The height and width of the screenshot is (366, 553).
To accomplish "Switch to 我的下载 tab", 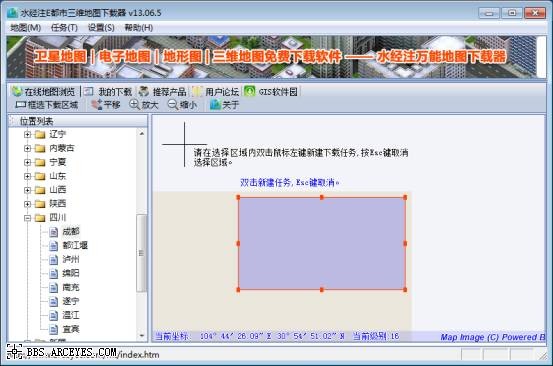I will [108, 92].
